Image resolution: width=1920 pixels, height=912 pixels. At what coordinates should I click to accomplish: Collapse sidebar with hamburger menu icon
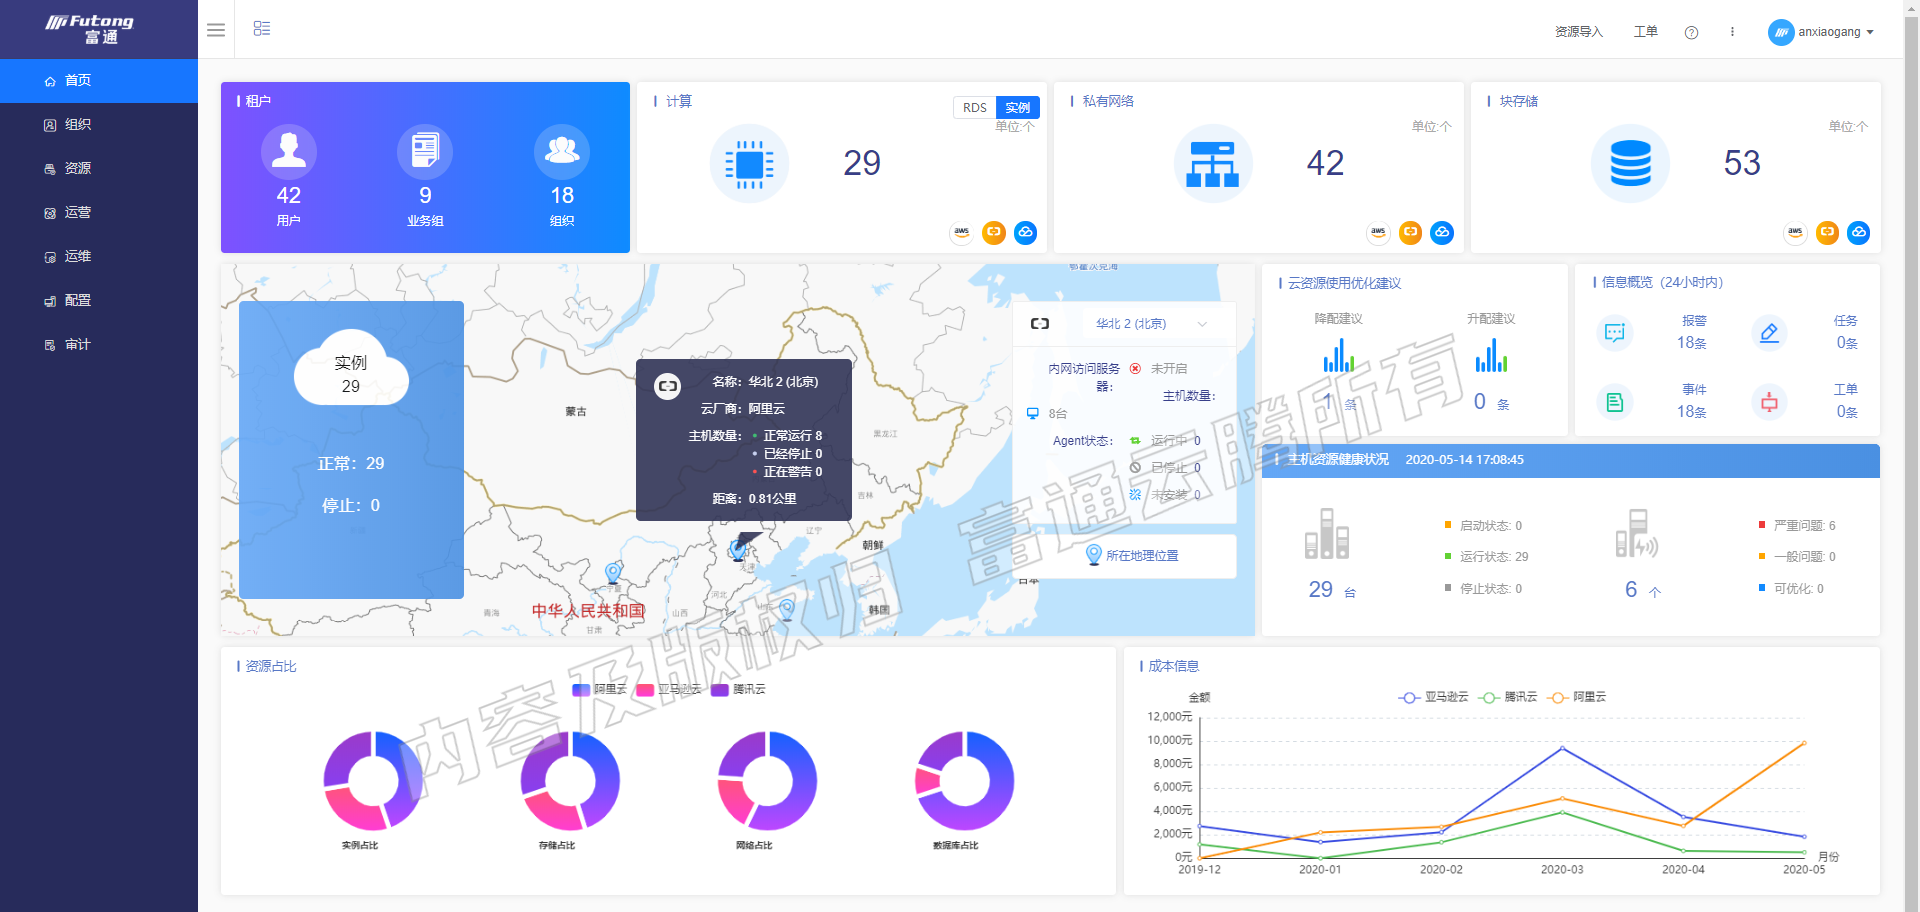click(215, 30)
